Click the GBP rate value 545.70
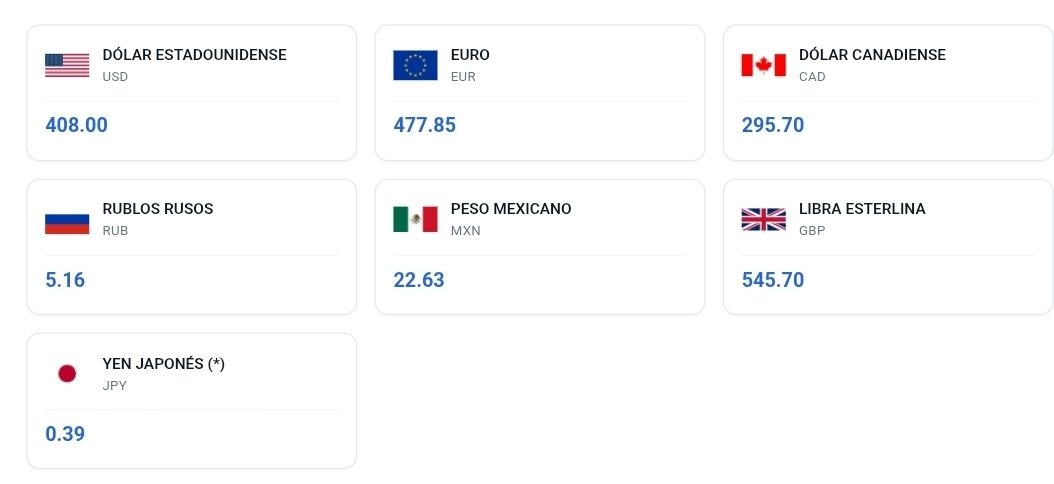The height and width of the screenshot is (484, 1054). (772, 280)
